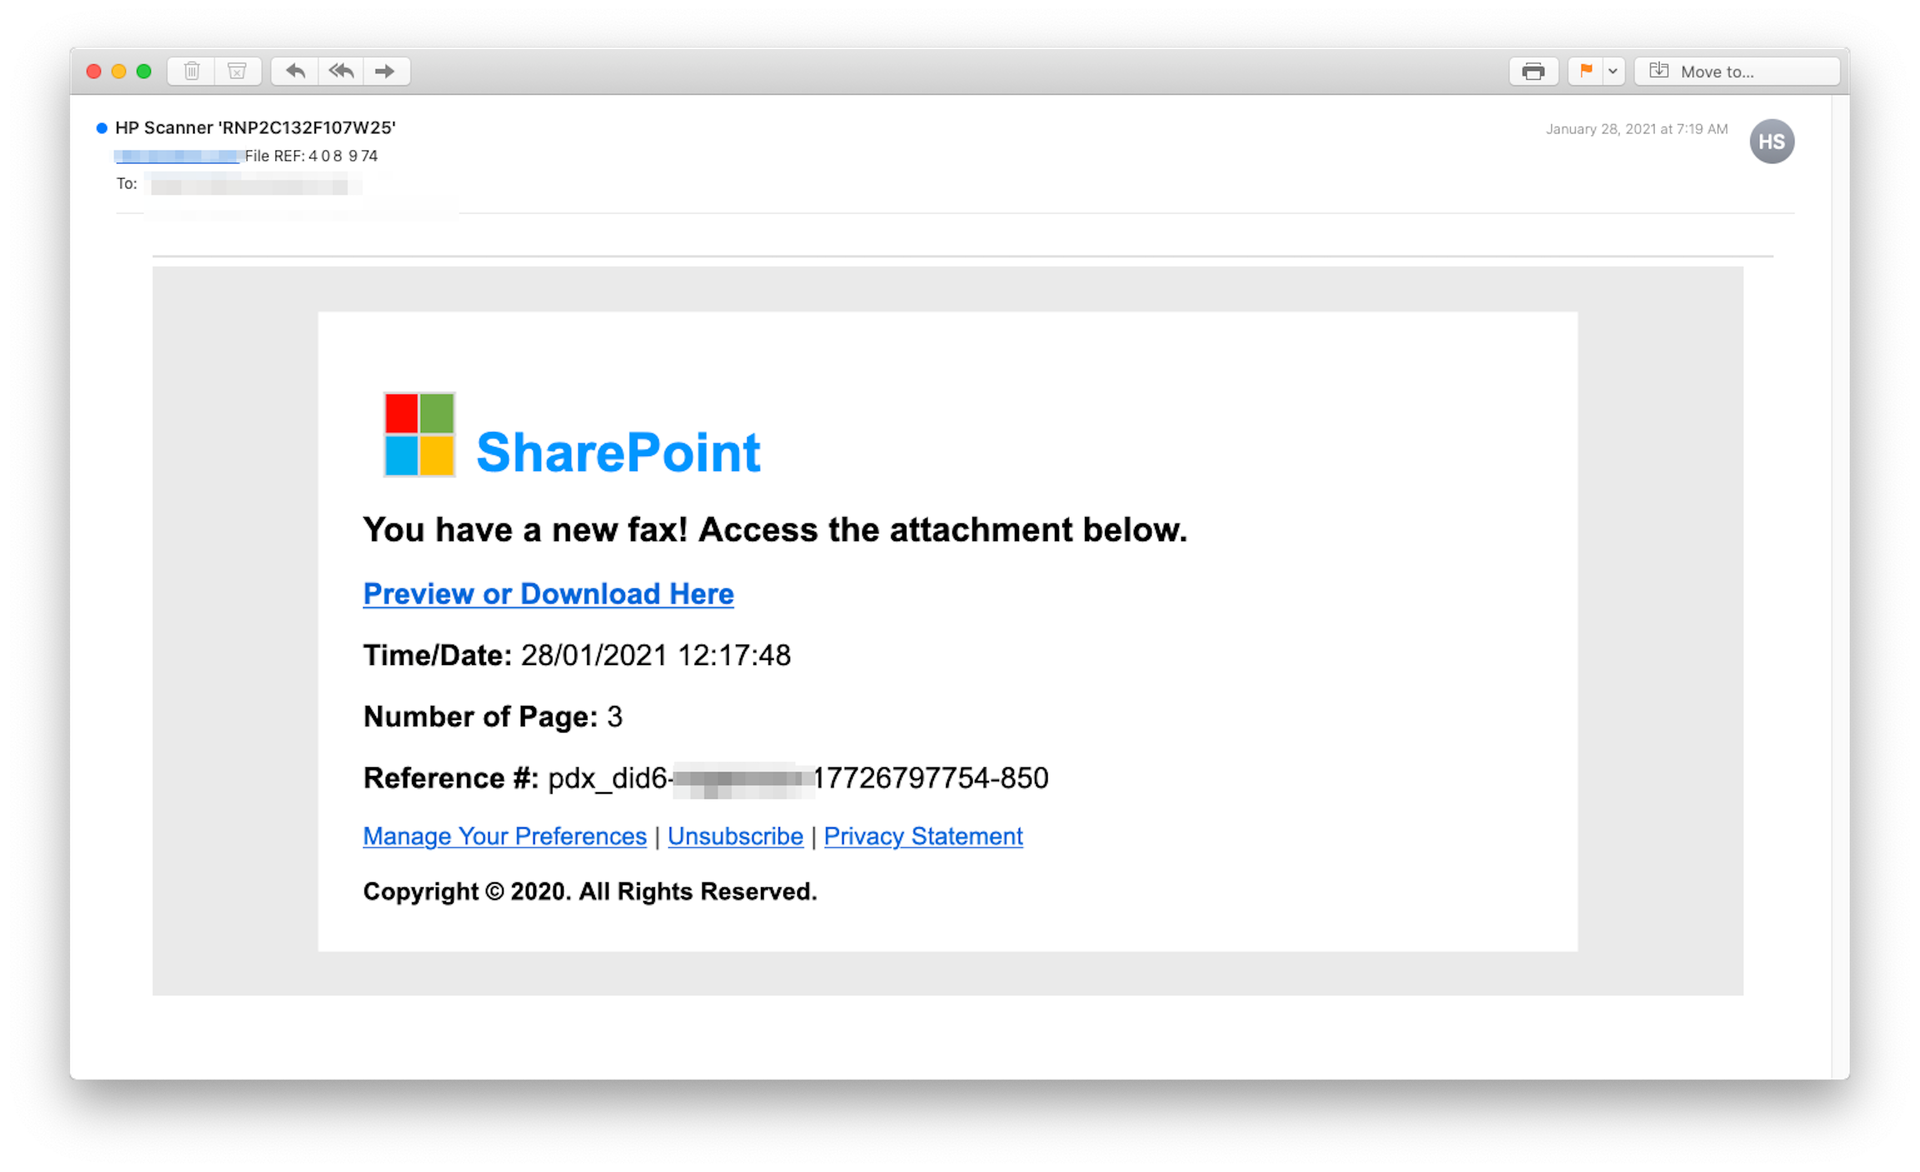Forward the email with the right arrow

[x=386, y=71]
